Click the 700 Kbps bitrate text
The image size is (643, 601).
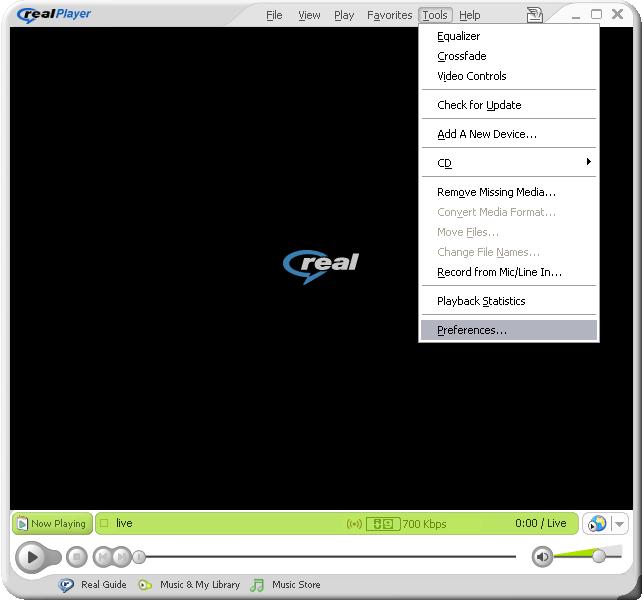[424, 524]
